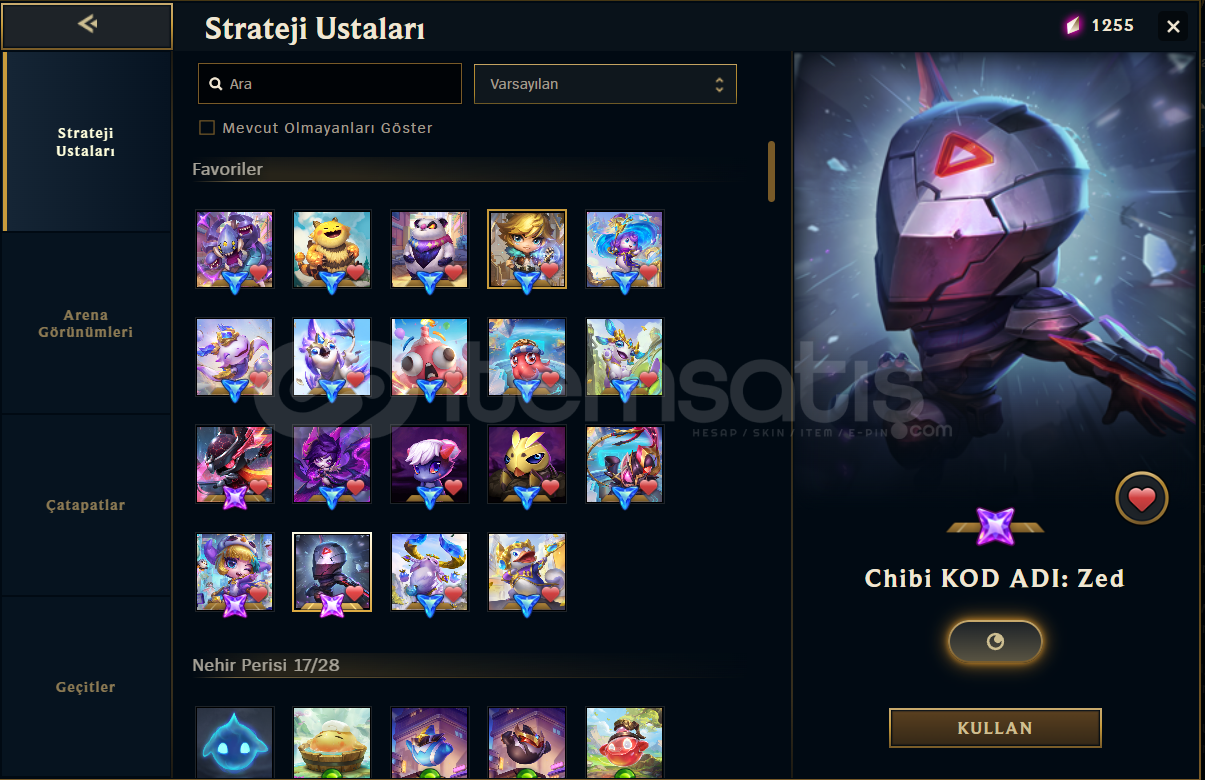Click the magnifier icon in search box
The height and width of the screenshot is (780, 1205).
215,85
